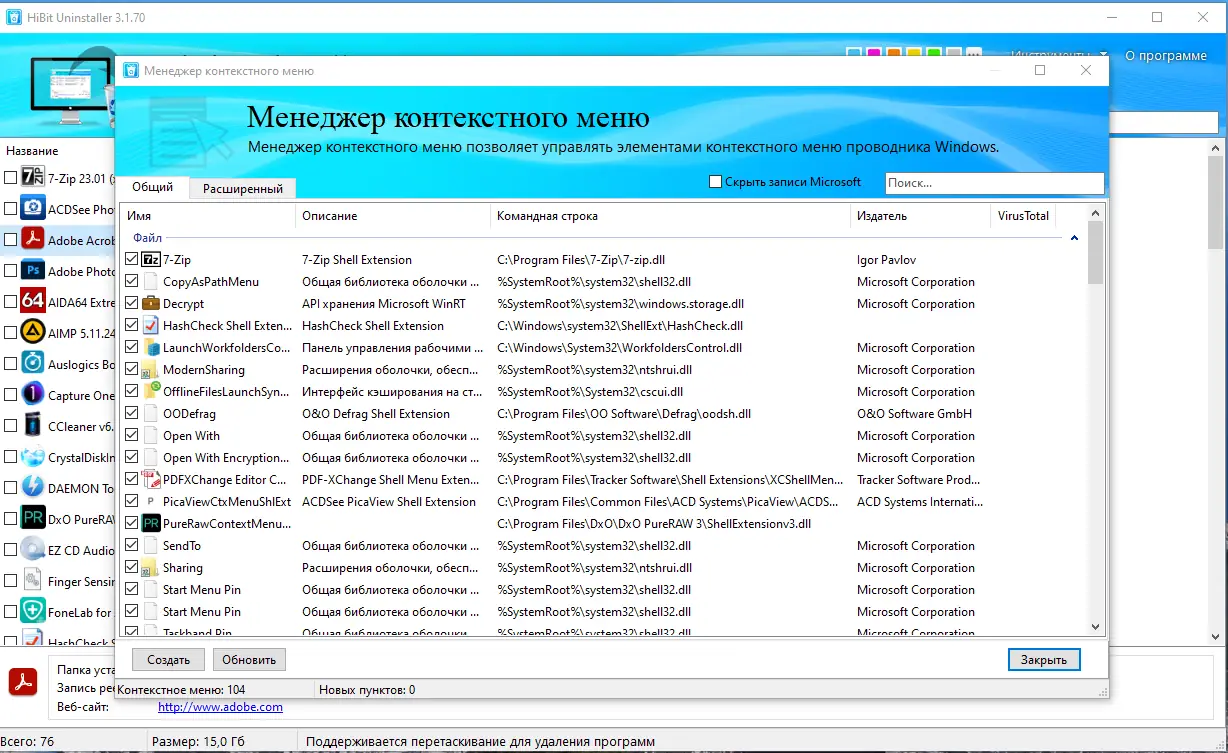Click the Adobe PDF icon in the details panel

(23, 682)
